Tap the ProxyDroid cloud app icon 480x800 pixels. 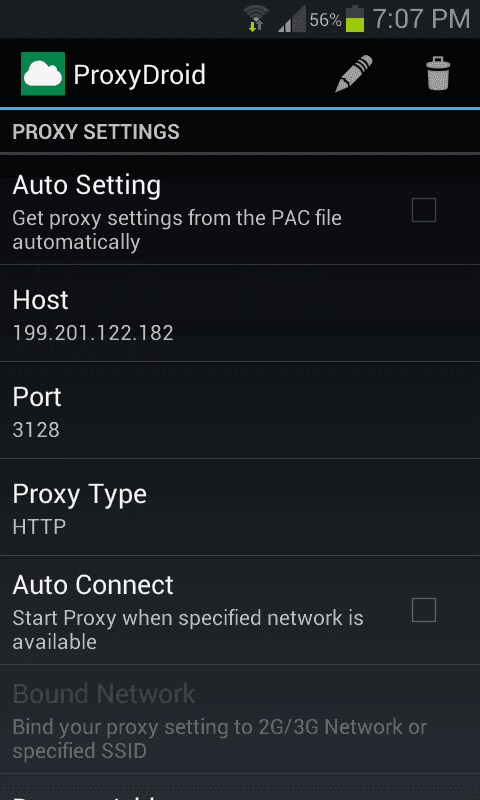click(x=43, y=73)
